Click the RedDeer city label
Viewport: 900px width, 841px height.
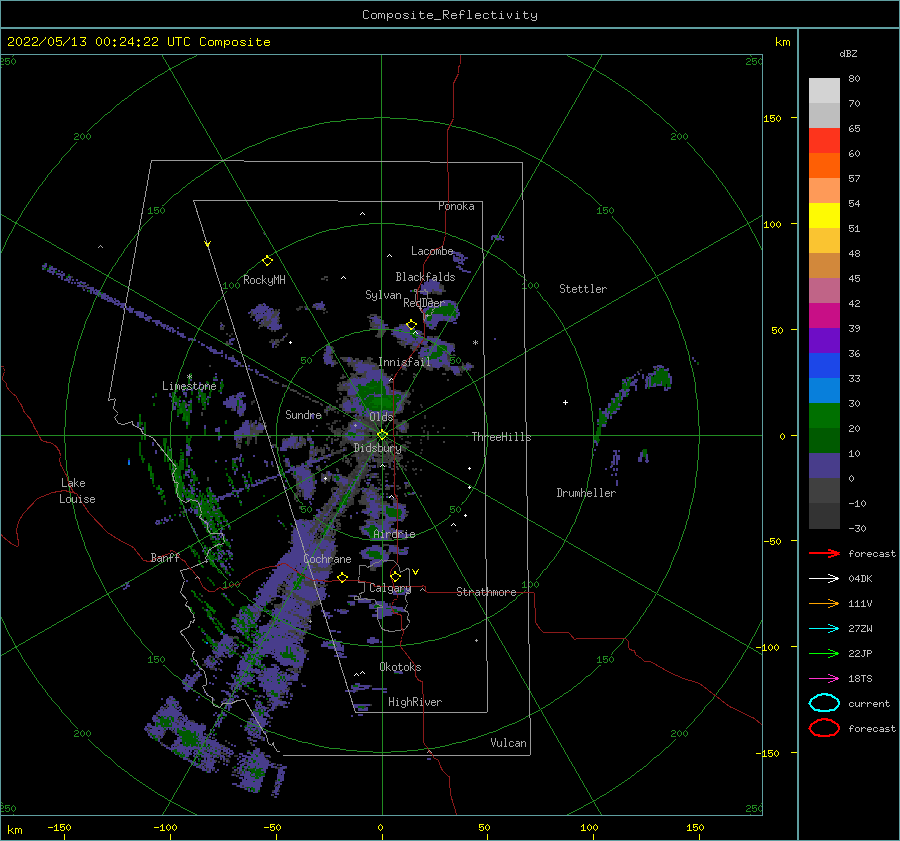[x=424, y=303]
